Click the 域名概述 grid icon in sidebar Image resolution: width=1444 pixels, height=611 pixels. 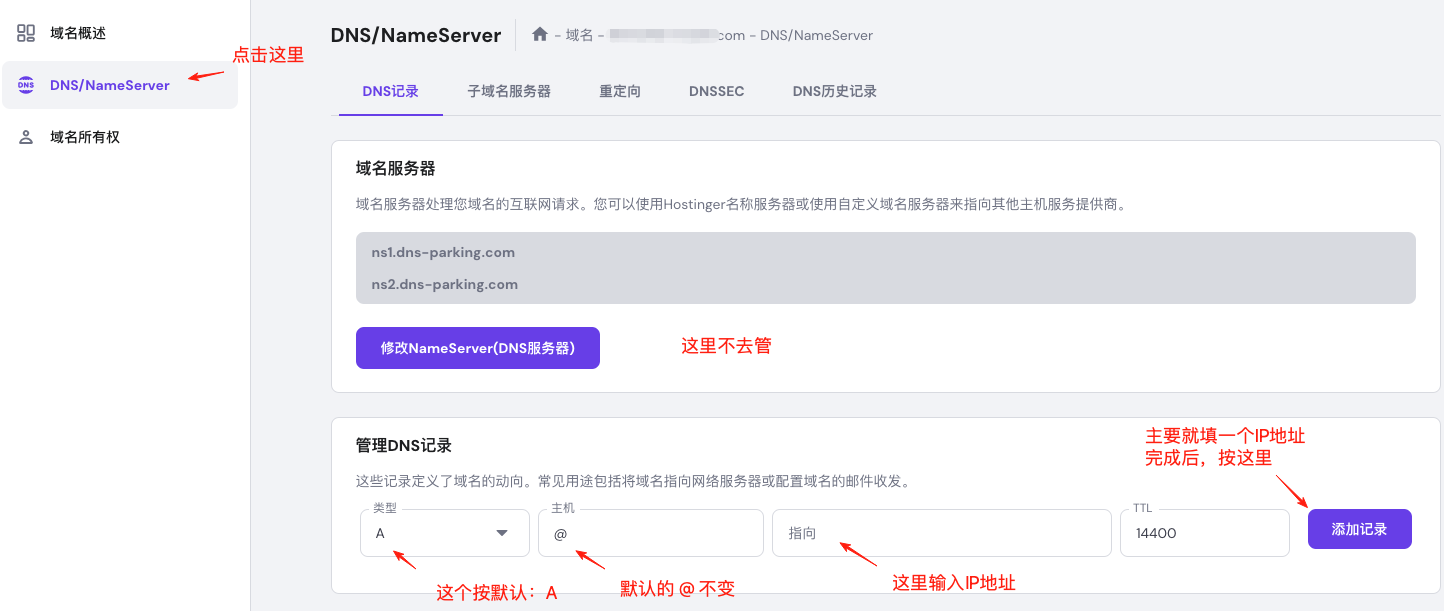pyautogui.click(x=26, y=33)
